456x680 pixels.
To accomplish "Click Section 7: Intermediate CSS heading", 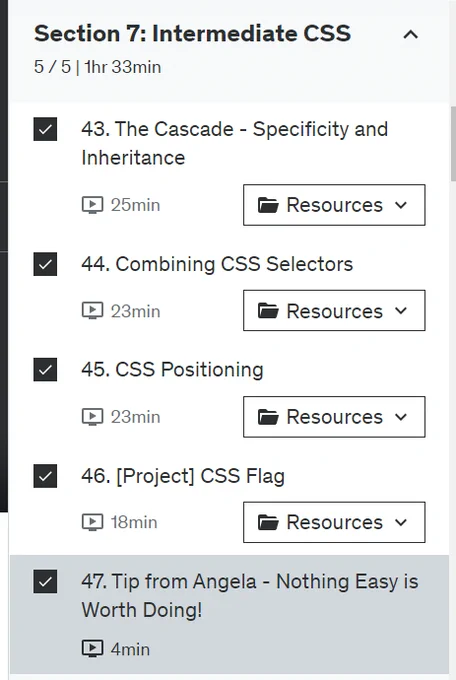I will click(x=192, y=34).
